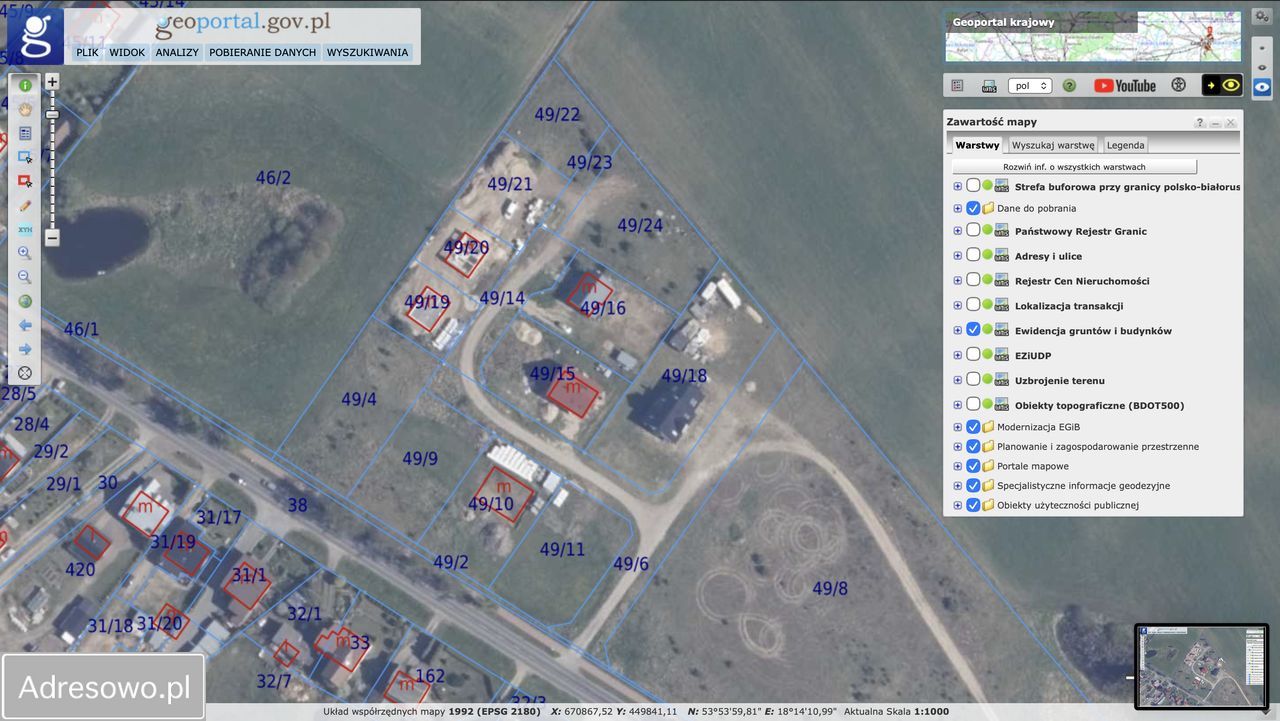This screenshot has width=1280, height=721.
Task: Choose the pencil drawing tool
Action: (x=25, y=205)
